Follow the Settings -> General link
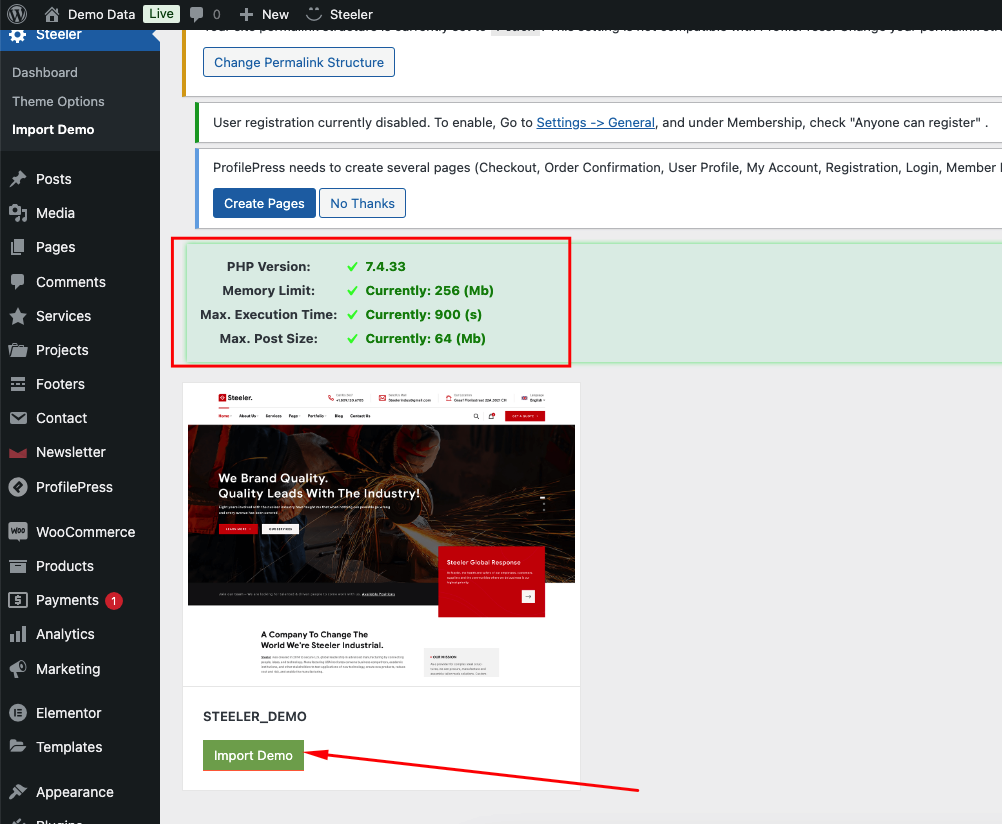1002x824 pixels. 595,122
